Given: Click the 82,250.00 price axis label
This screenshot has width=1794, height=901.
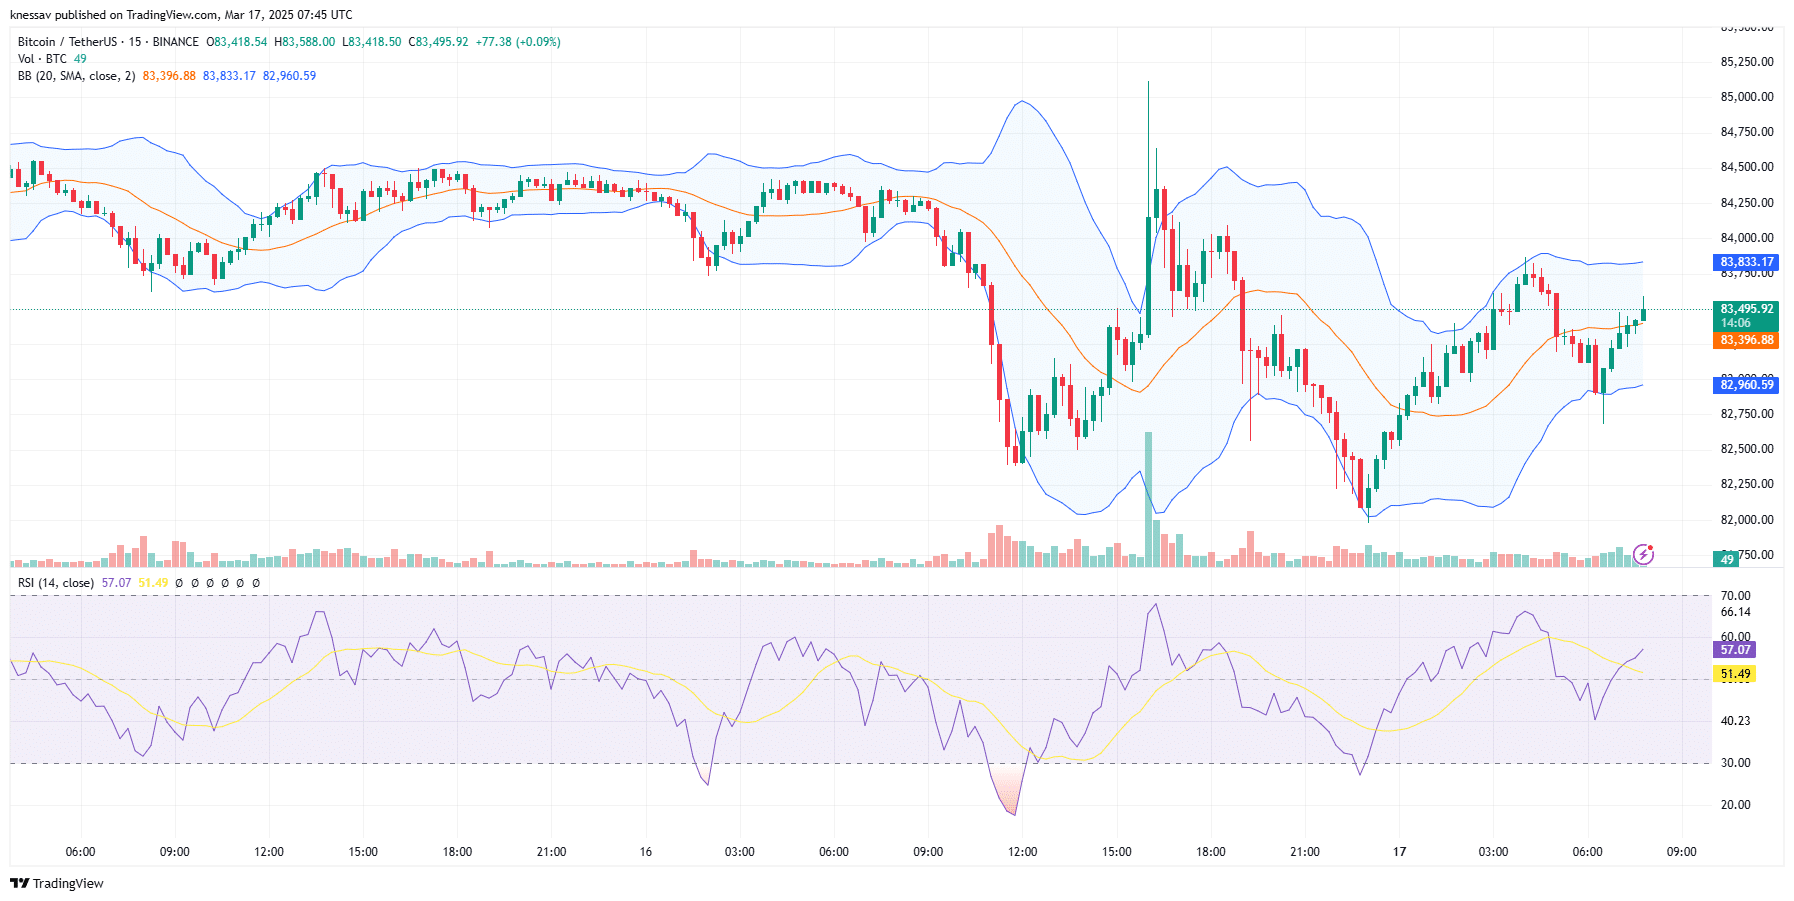Looking at the screenshot, I should (x=1747, y=484).
